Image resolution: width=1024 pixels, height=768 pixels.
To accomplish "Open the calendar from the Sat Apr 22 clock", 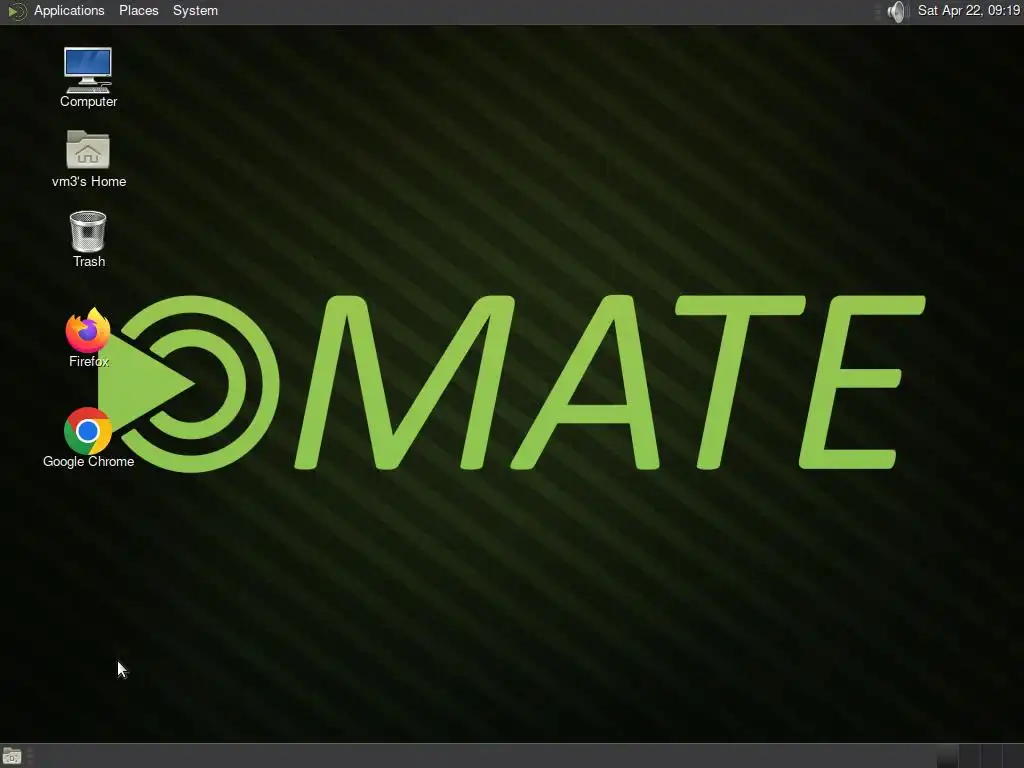I will 968,10.
